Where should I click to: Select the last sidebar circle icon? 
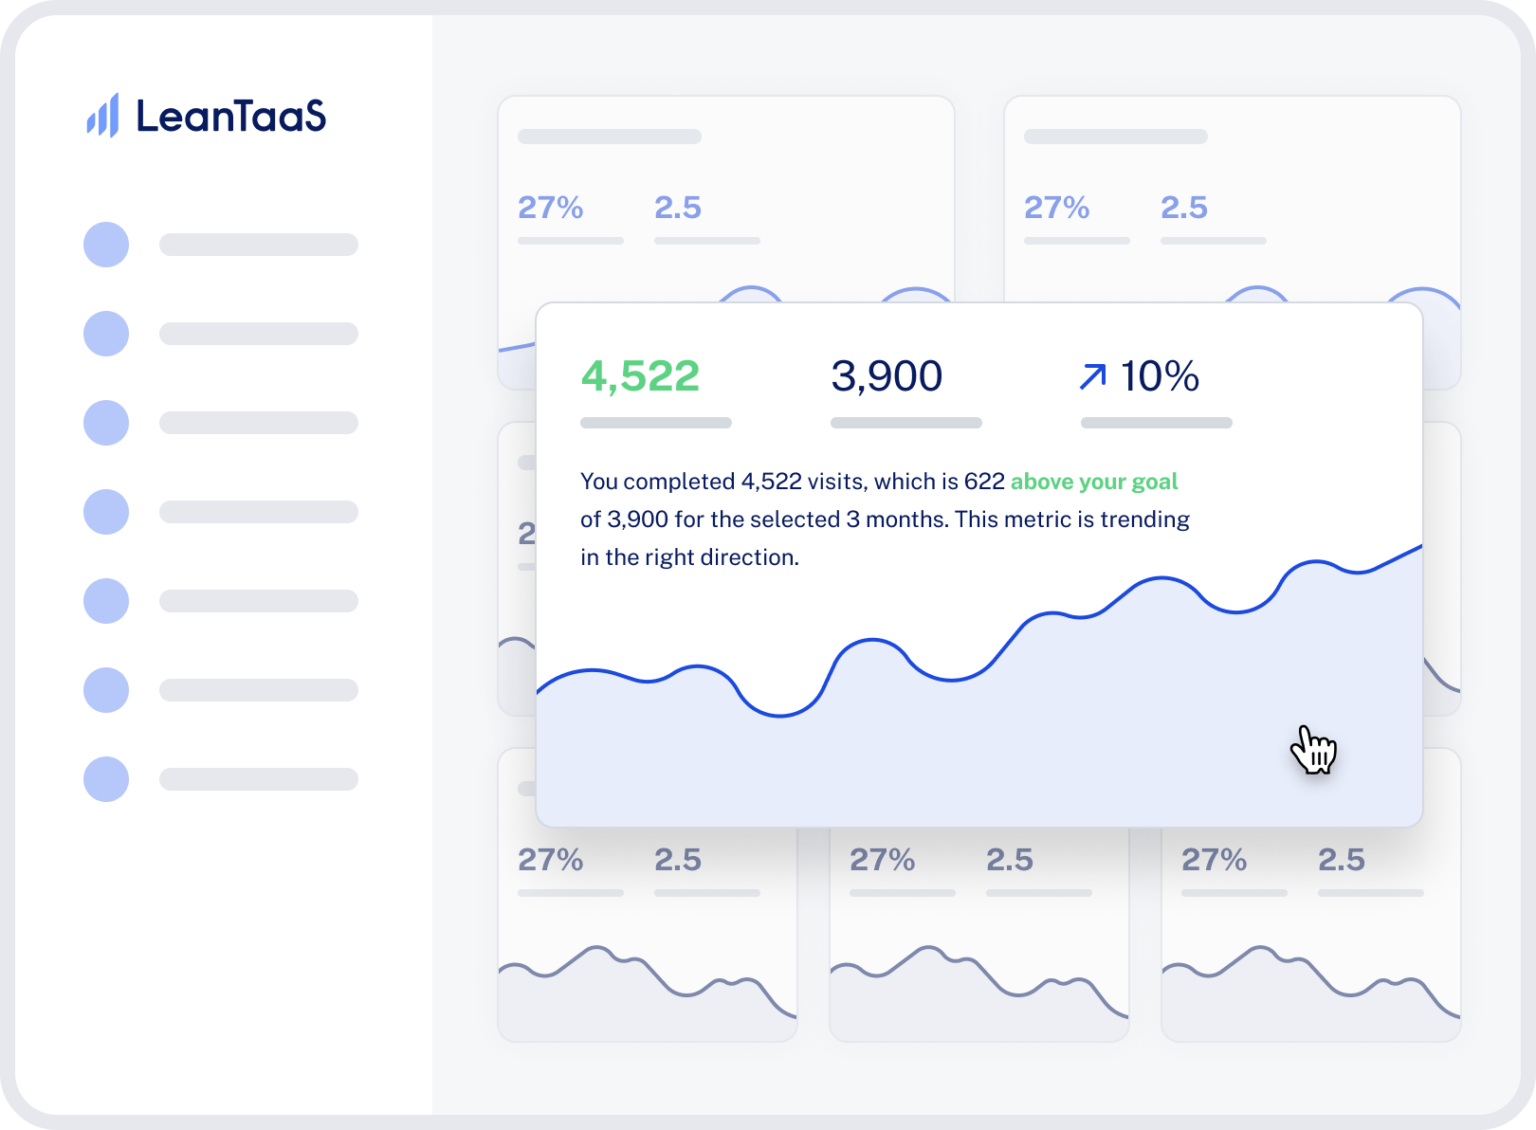pos(106,779)
